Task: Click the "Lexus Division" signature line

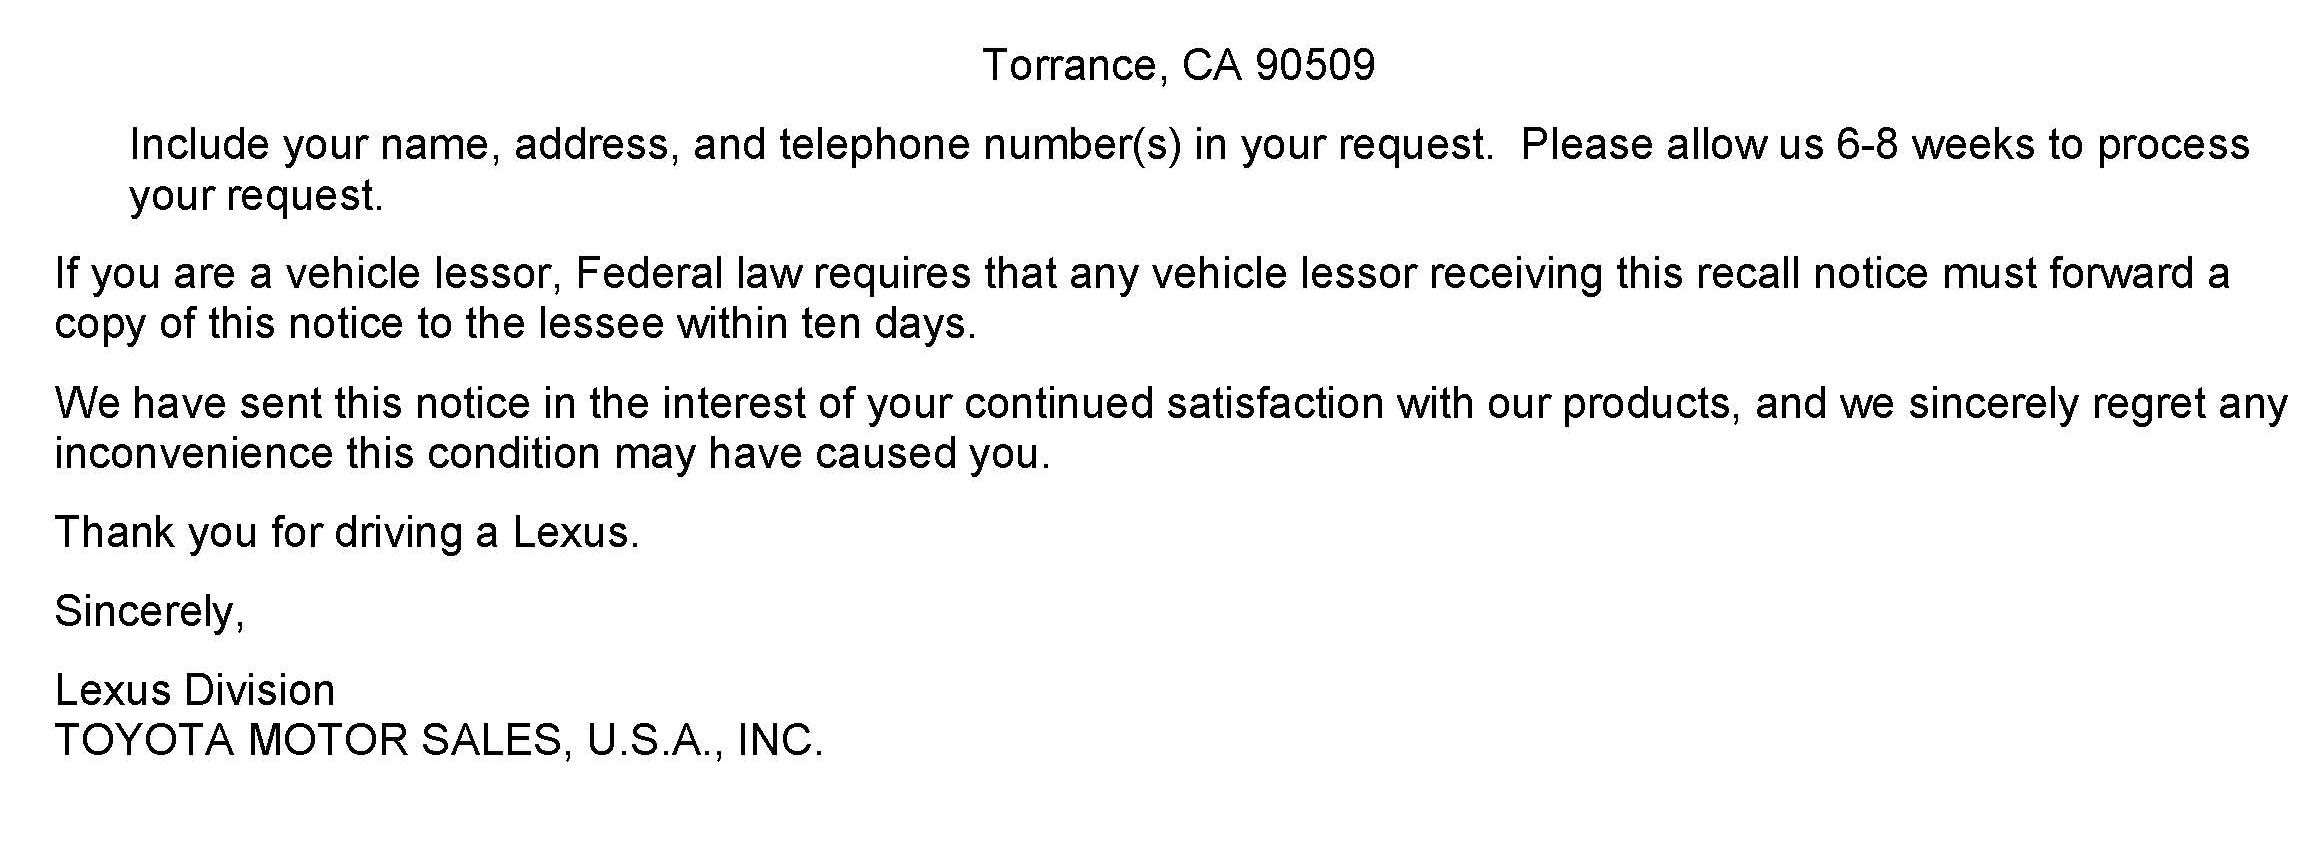Action: (x=195, y=691)
